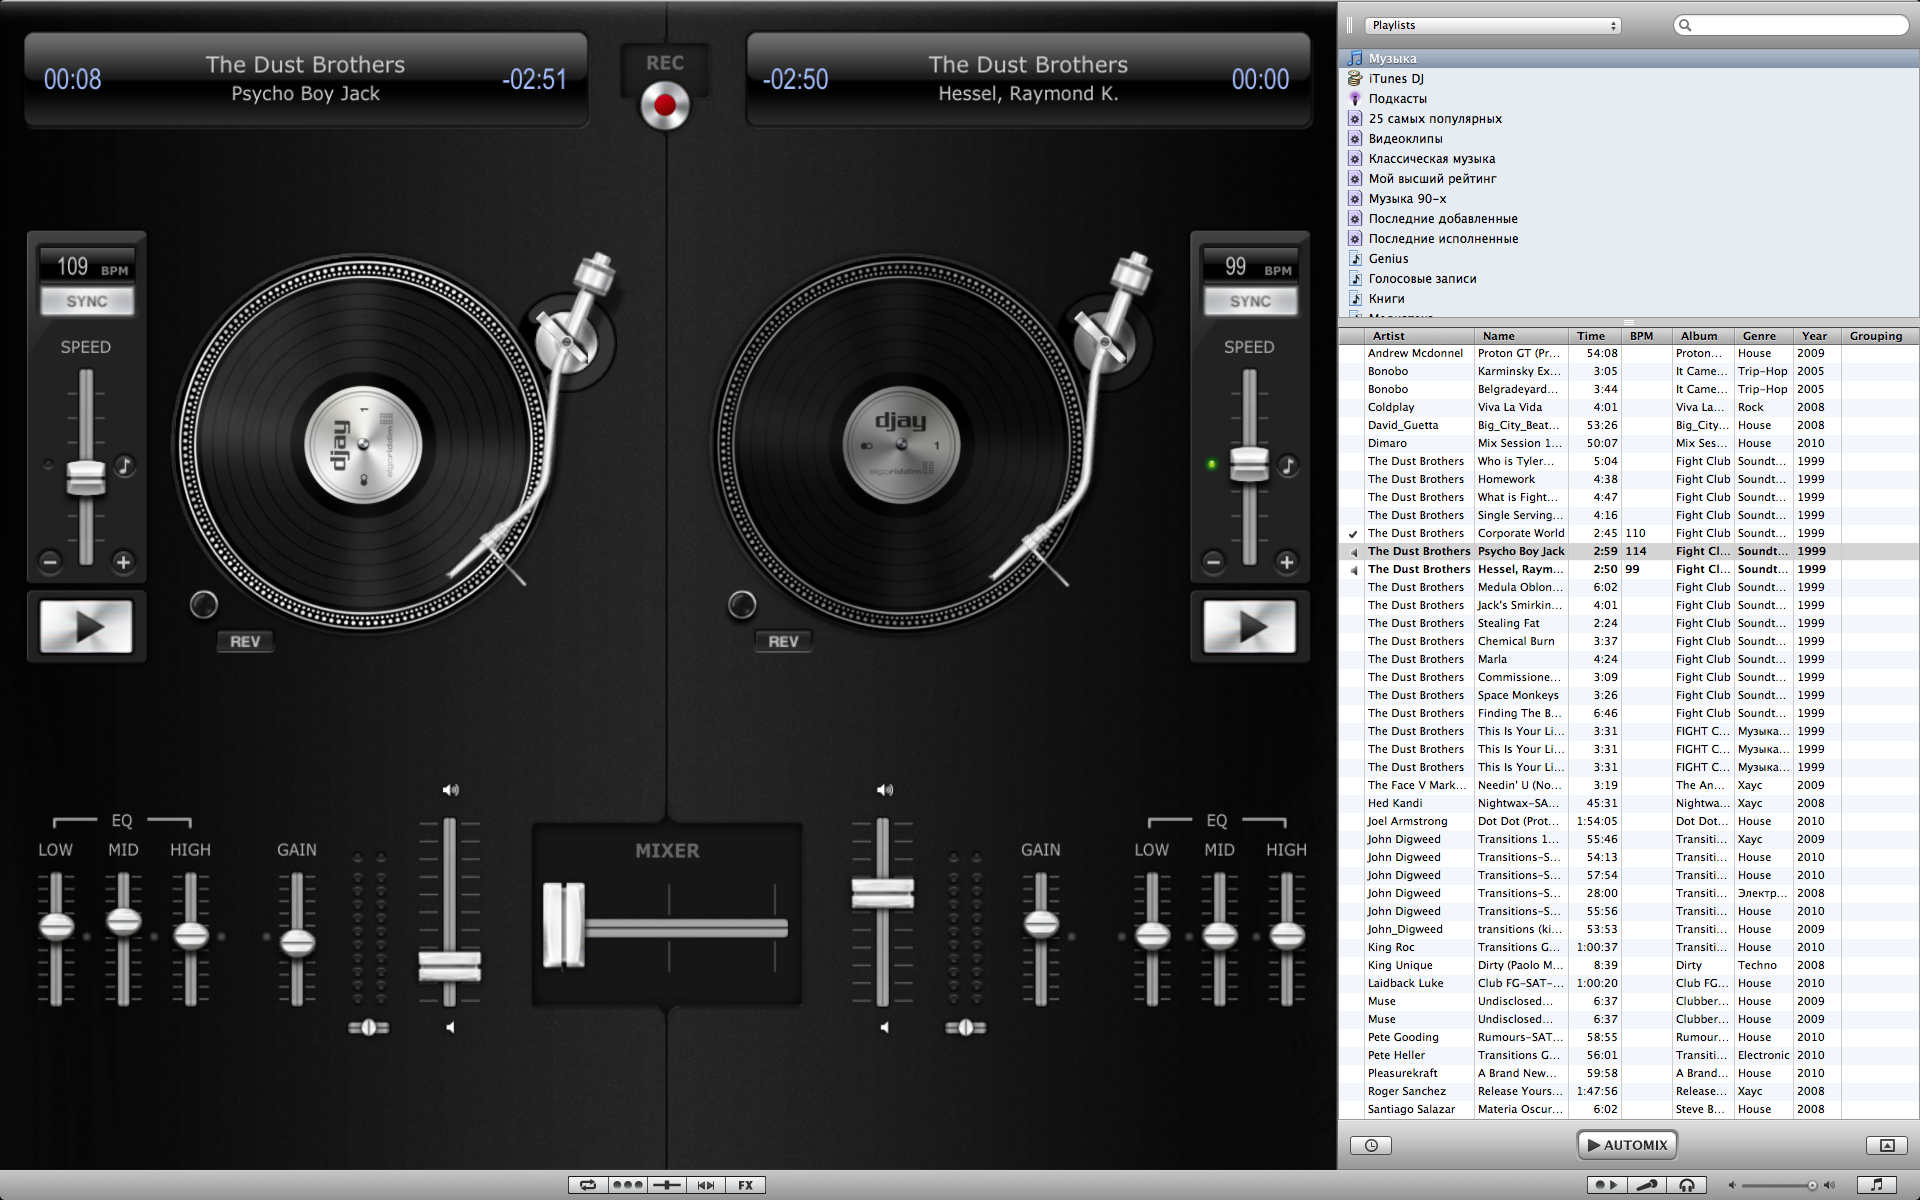Toggle REV on the right turntable
This screenshot has height=1200, width=1920.
tap(783, 641)
